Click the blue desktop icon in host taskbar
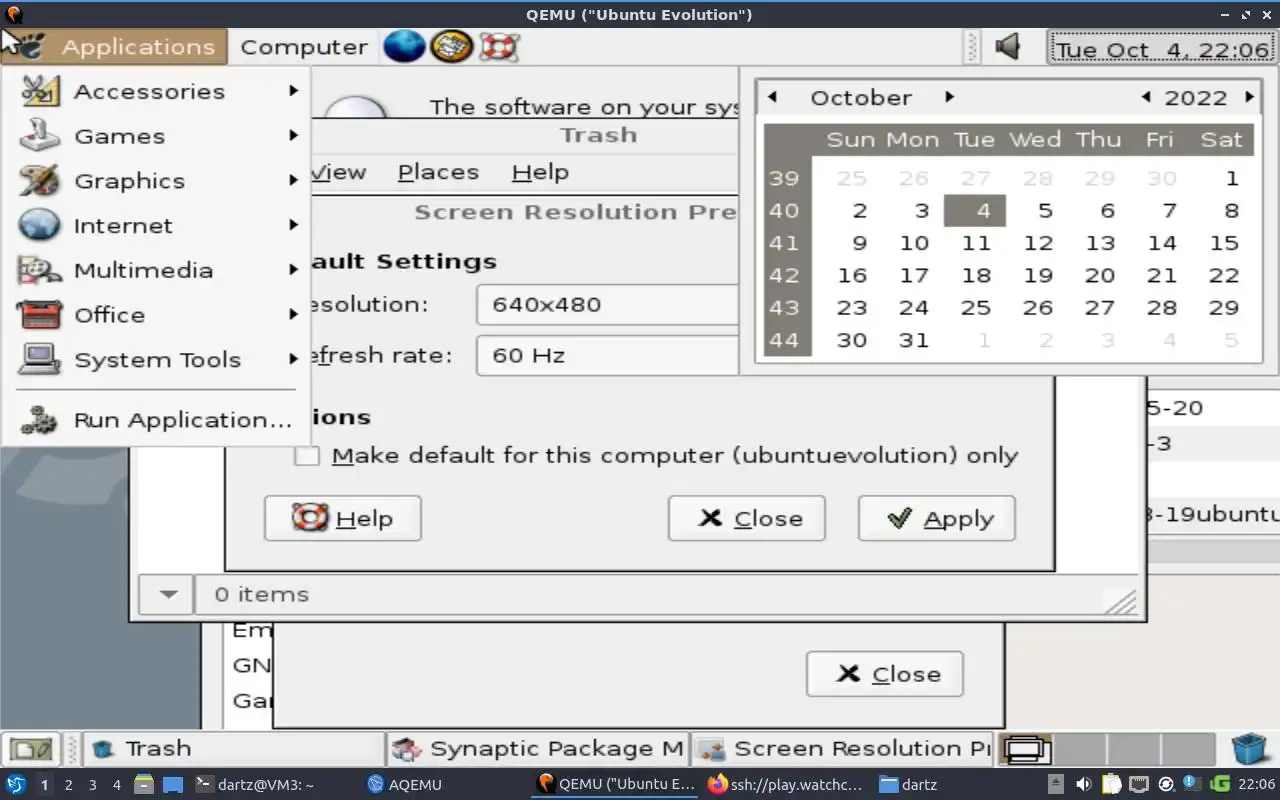Viewport: 1280px width, 800px height. [172, 785]
